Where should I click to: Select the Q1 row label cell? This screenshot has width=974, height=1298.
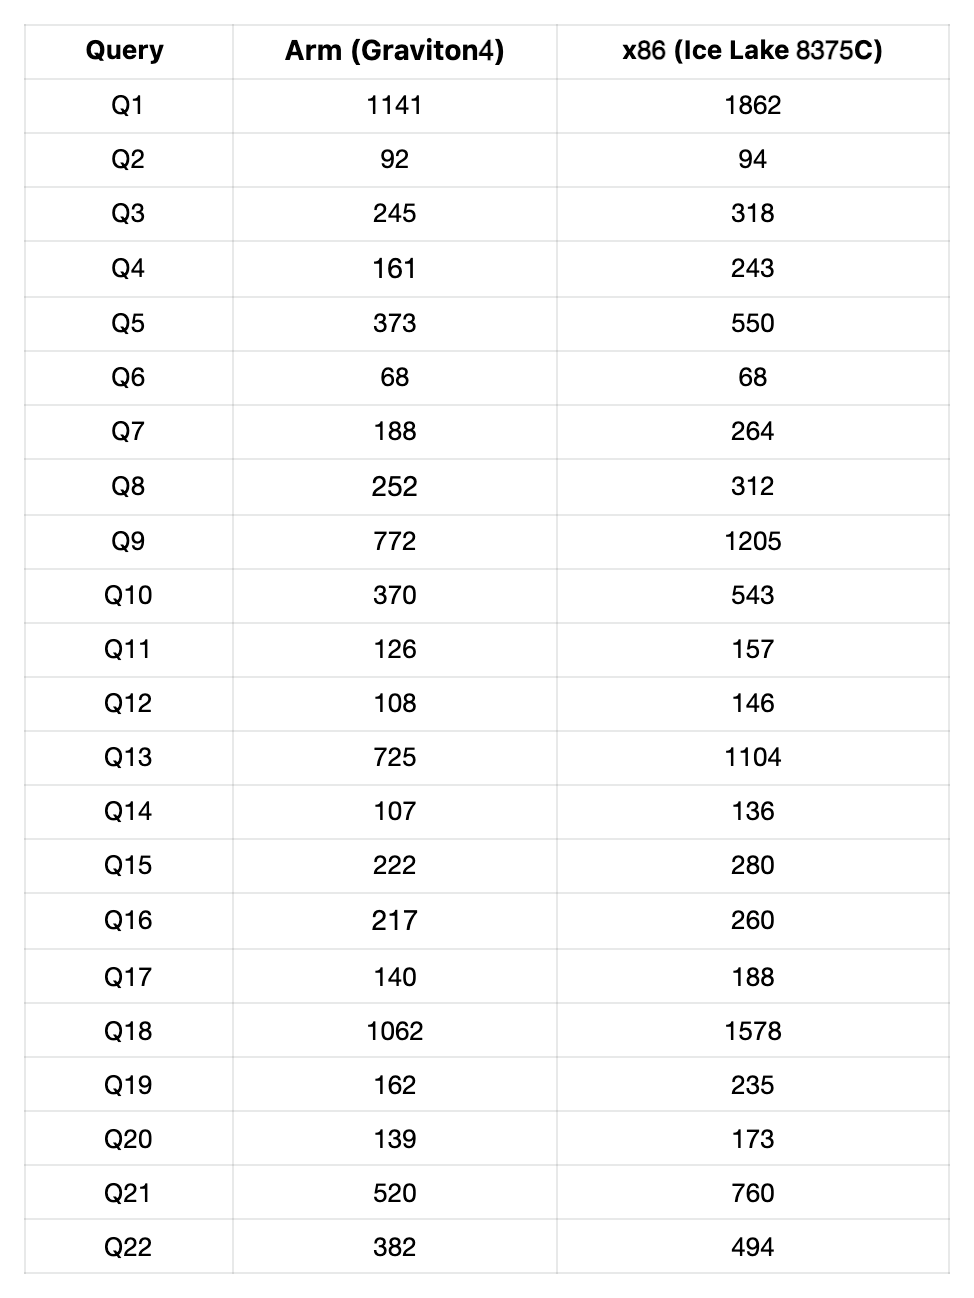click(x=127, y=105)
